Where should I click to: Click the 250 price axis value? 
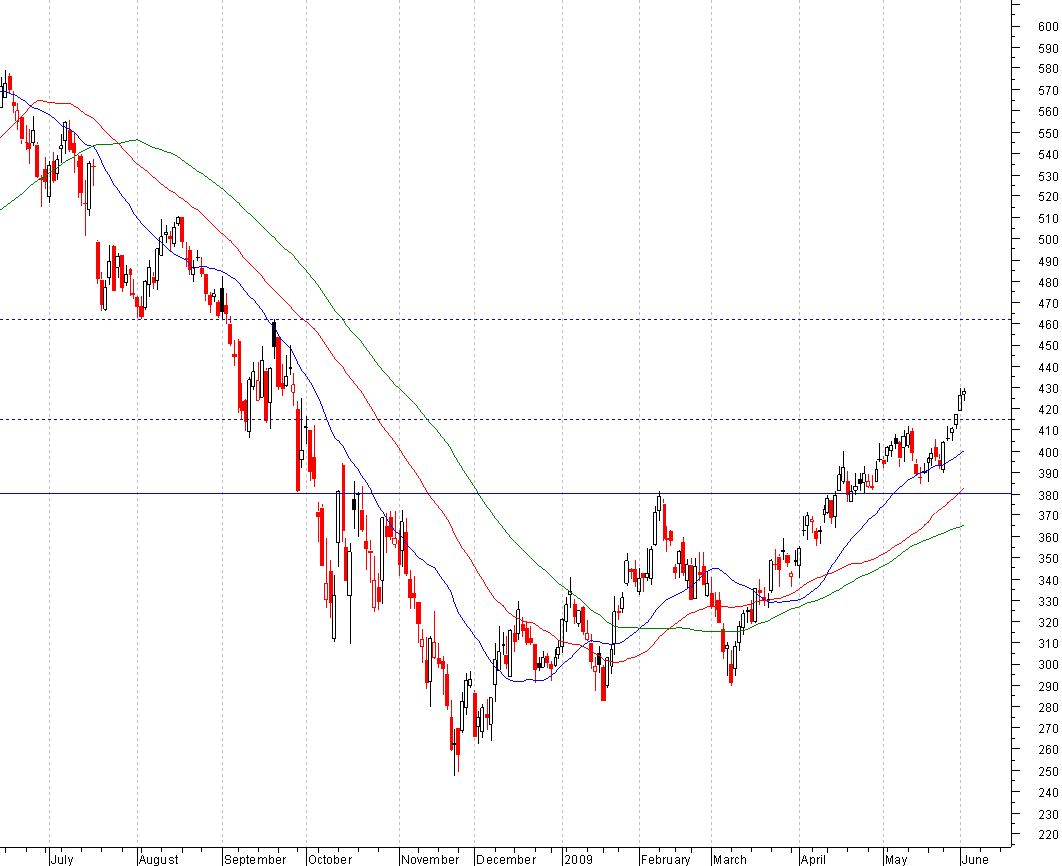(x=1048, y=771)
